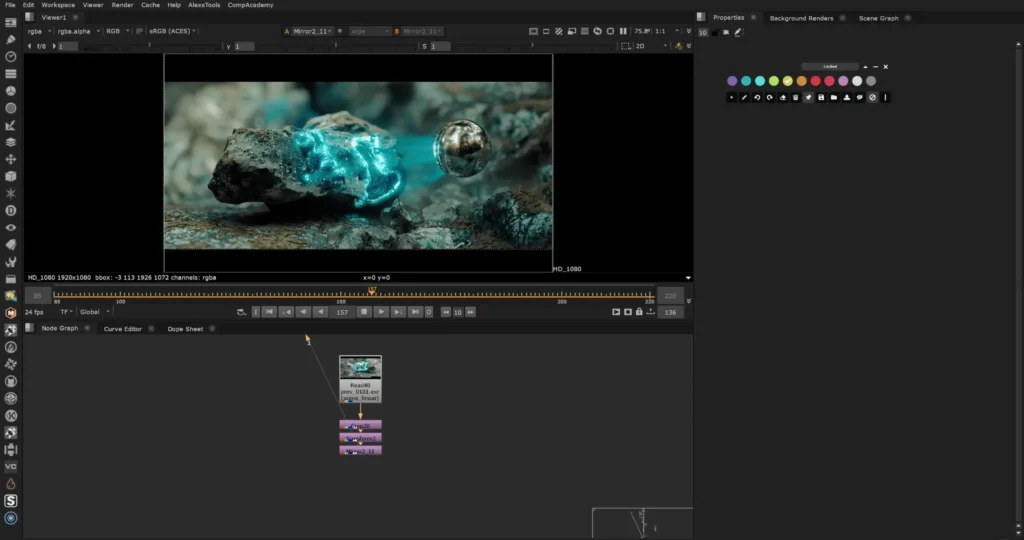Viewport: 1024px width, 540px height.
Task: Click the pencil edit icon in Properties
Action: pyautogui.click(x=738, y=32)
